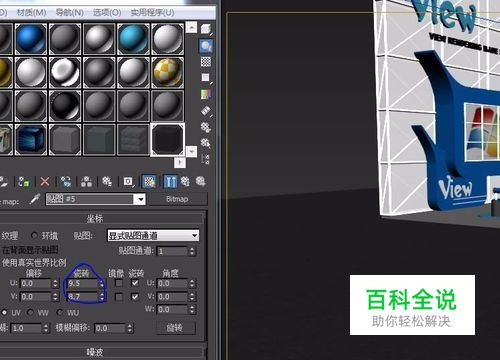Click sample slots scroll down arrow
The height and width of the screenshot is (360, 500).
[x=191, y=151]
